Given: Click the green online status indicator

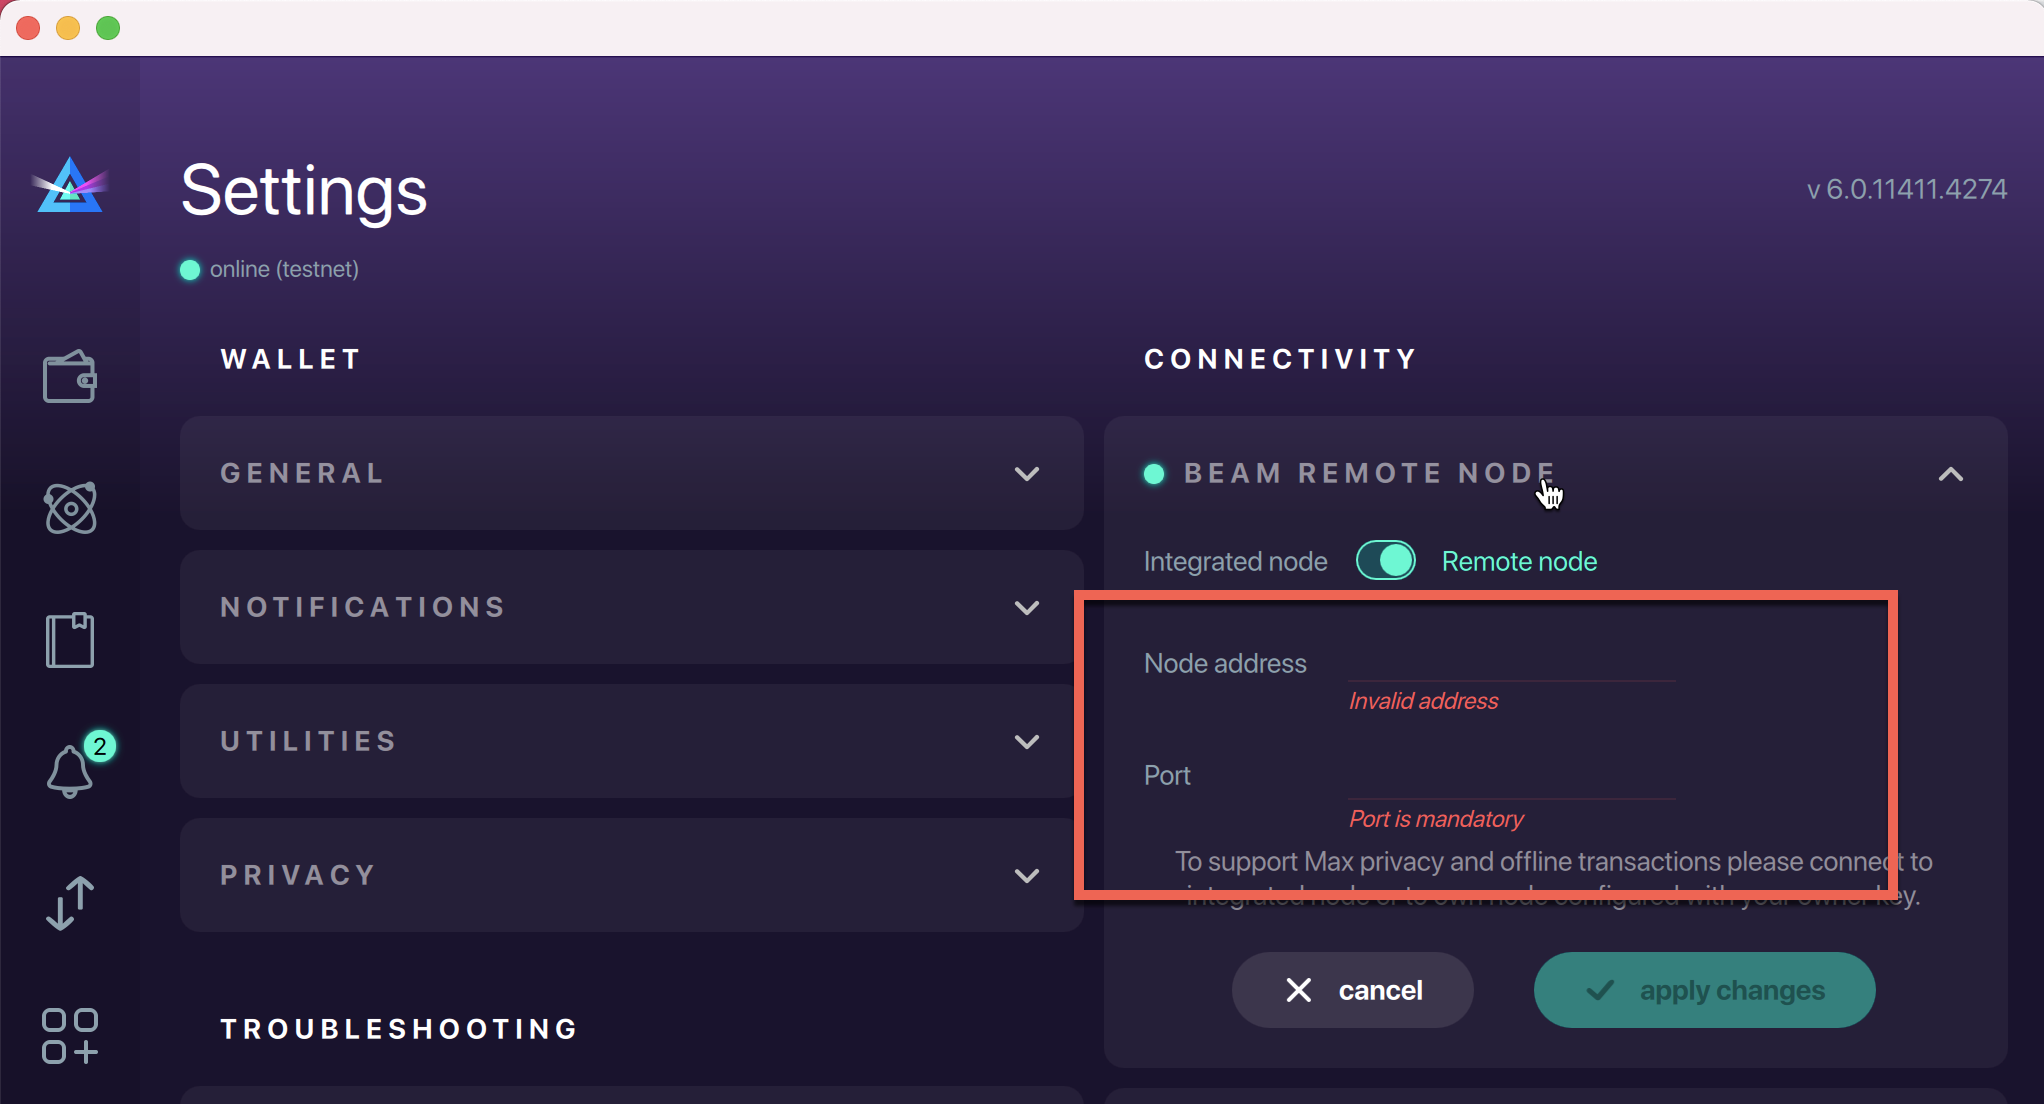Looking at the screenshot, I should pos(190,268).
